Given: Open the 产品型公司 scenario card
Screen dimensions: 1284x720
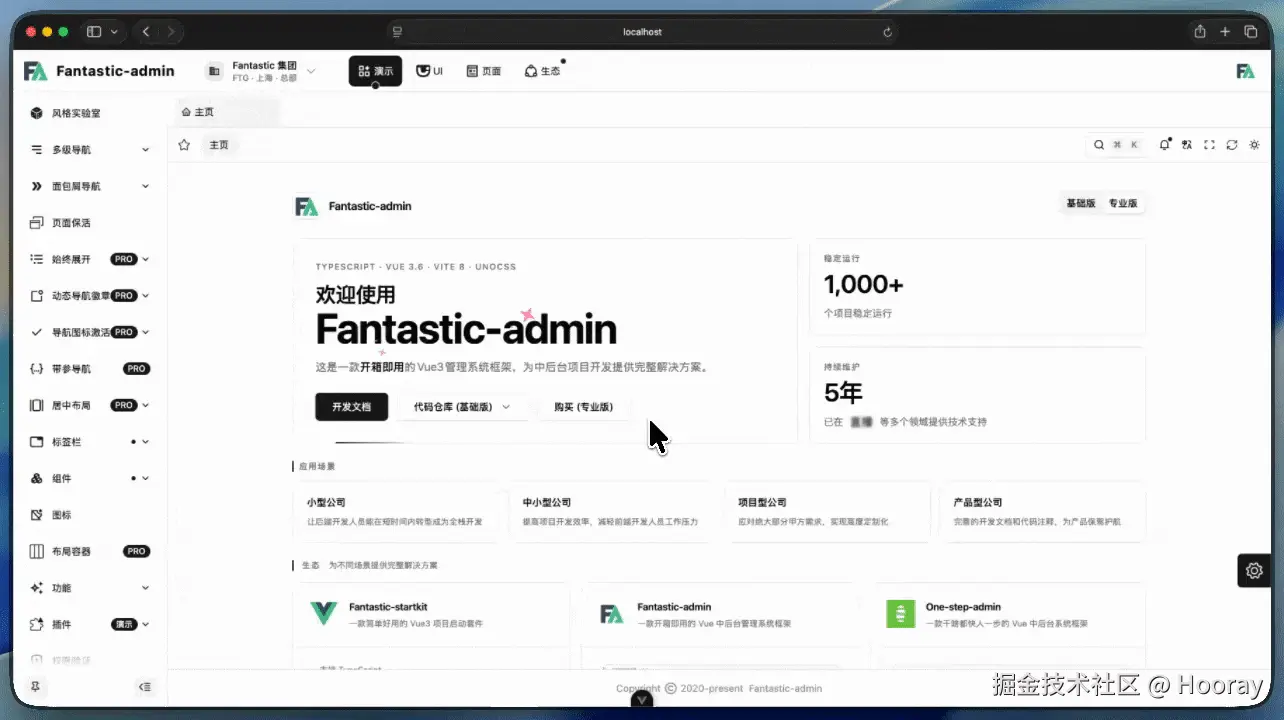Looking at the screenshot, I should click(x=1043, y=512).
